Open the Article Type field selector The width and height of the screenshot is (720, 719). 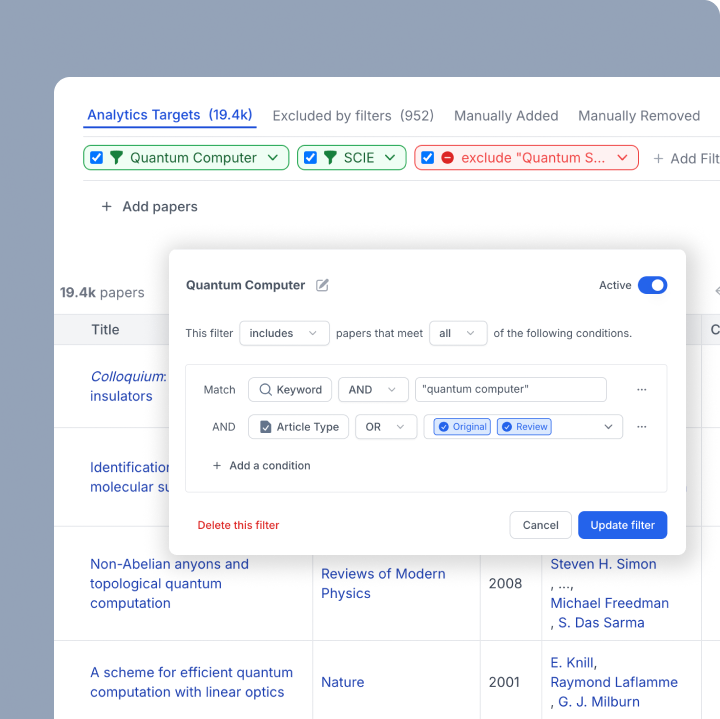pyautogui.click(x=298, y=427)
